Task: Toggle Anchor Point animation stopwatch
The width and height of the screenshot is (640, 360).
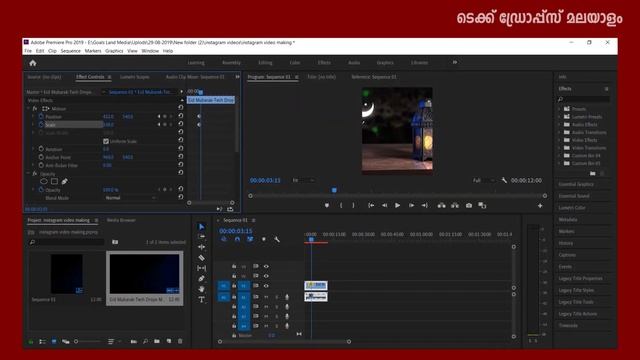Action: [x=41, y=157]
